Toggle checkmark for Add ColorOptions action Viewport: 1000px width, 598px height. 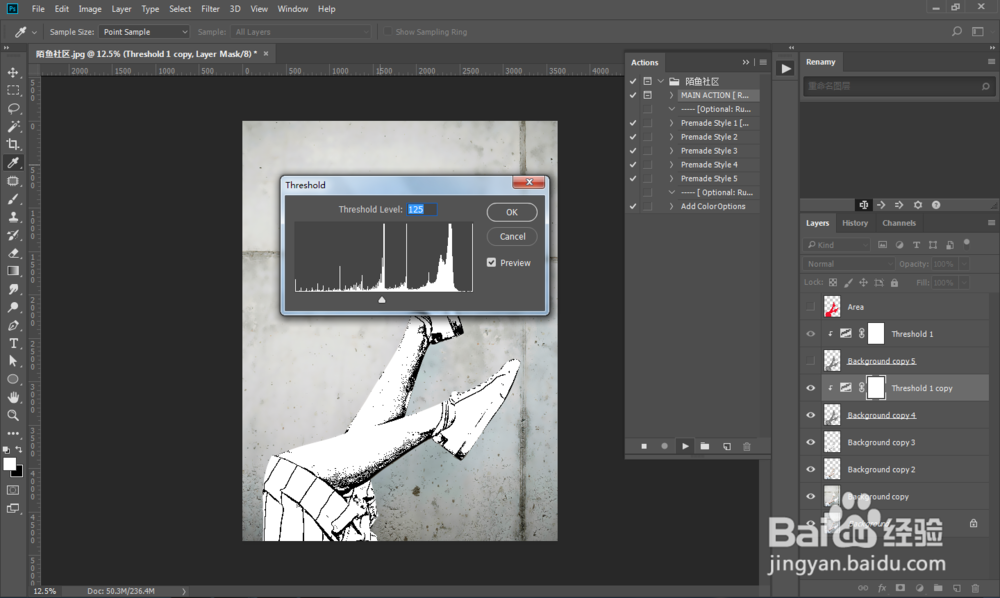pos(633,206)
